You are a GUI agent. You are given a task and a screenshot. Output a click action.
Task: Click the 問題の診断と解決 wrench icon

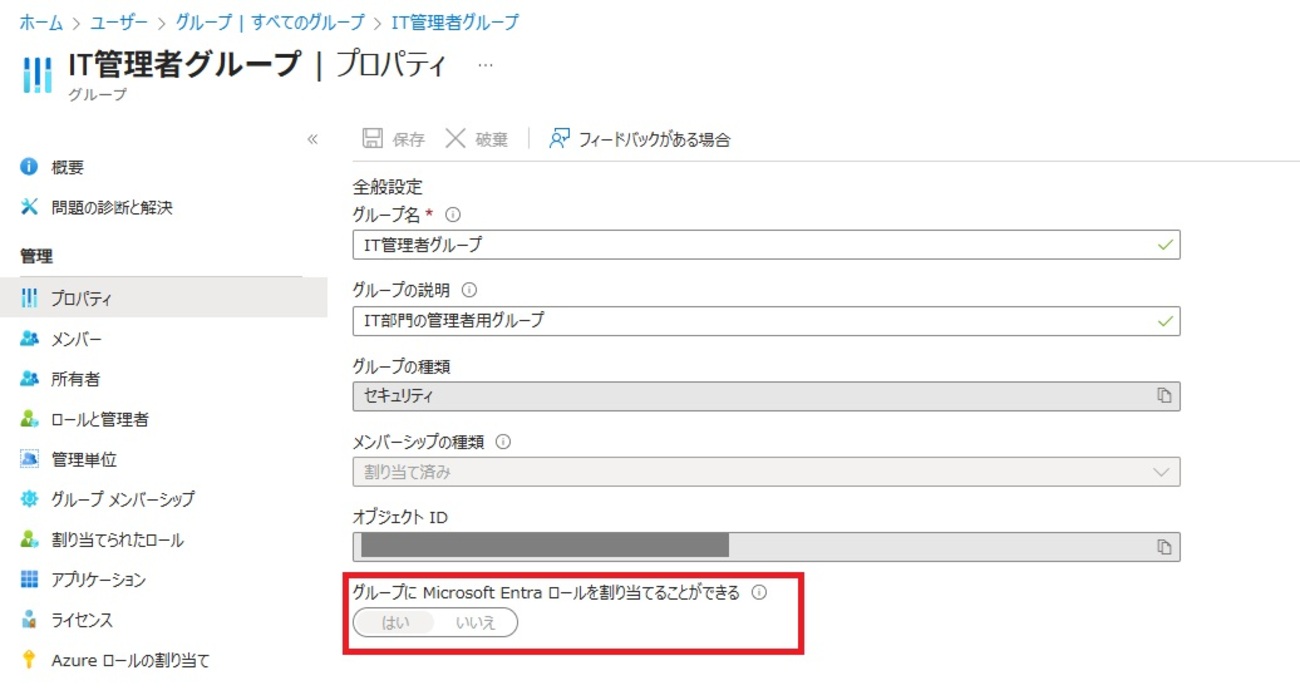[x=29, y=207]
